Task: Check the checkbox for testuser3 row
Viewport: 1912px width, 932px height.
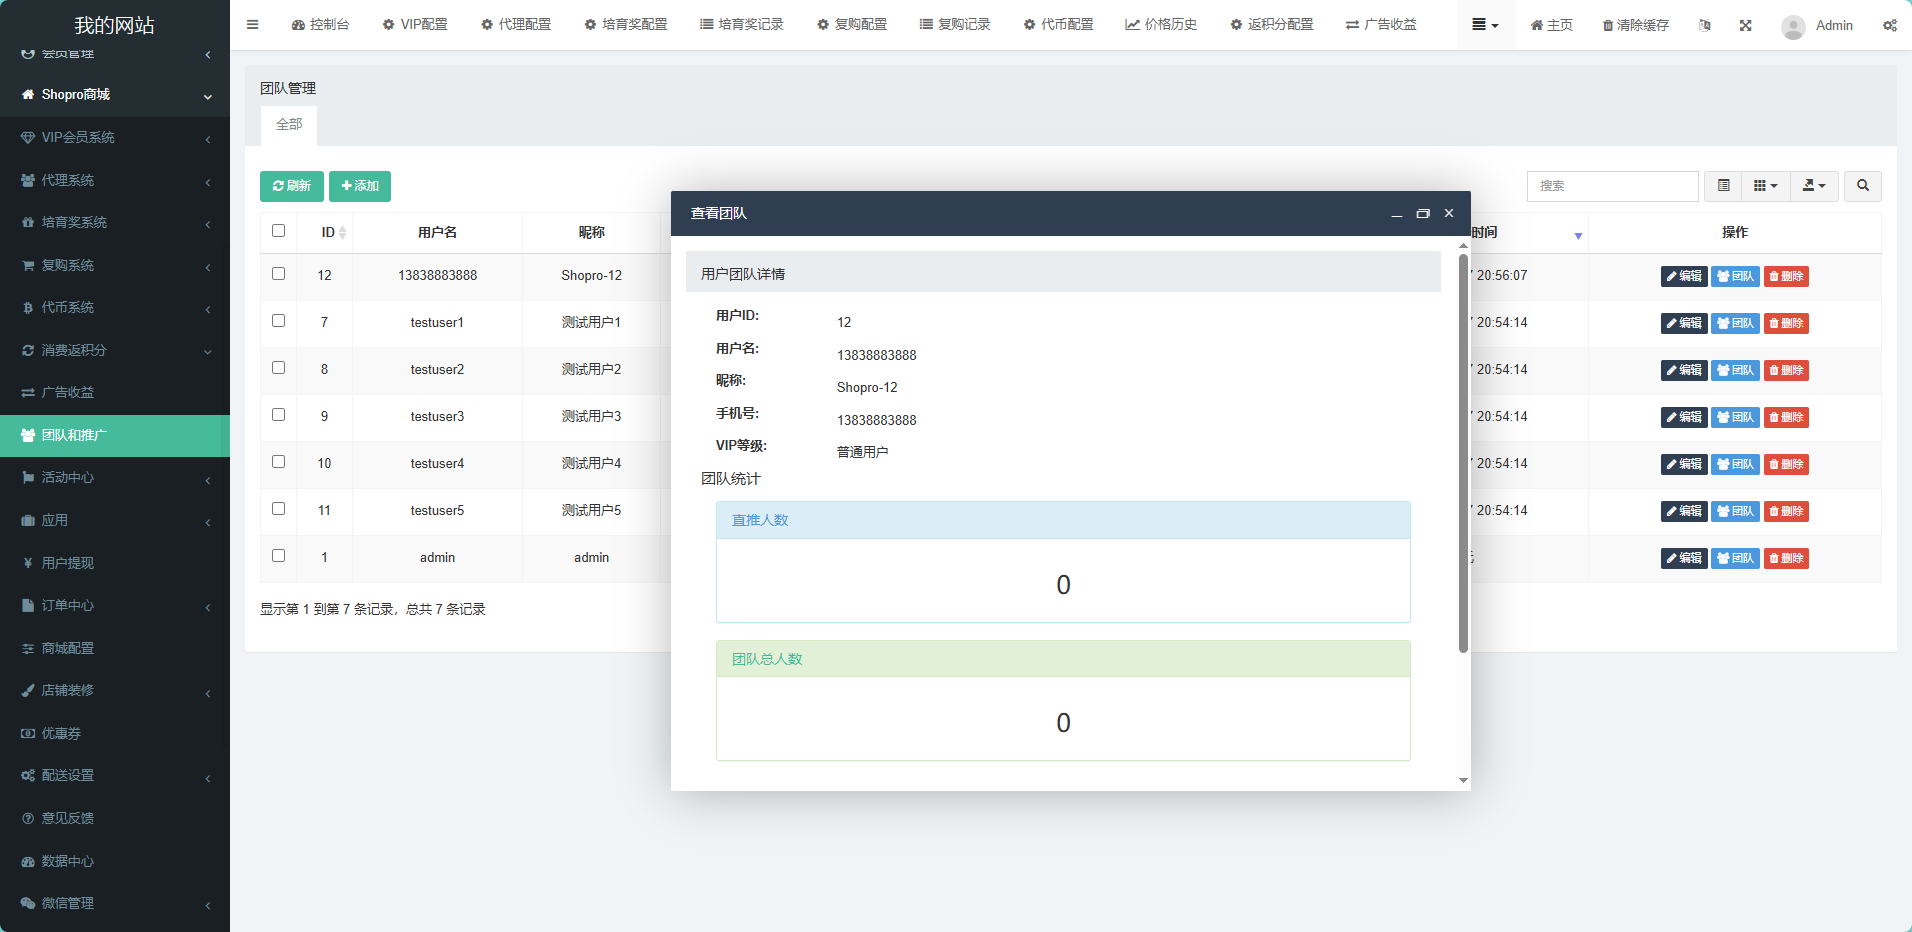Action: pos(278,414)
